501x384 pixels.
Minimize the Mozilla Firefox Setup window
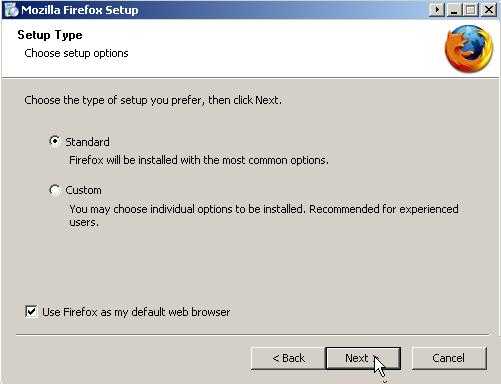pyautogui.click(x=454, y=10)
